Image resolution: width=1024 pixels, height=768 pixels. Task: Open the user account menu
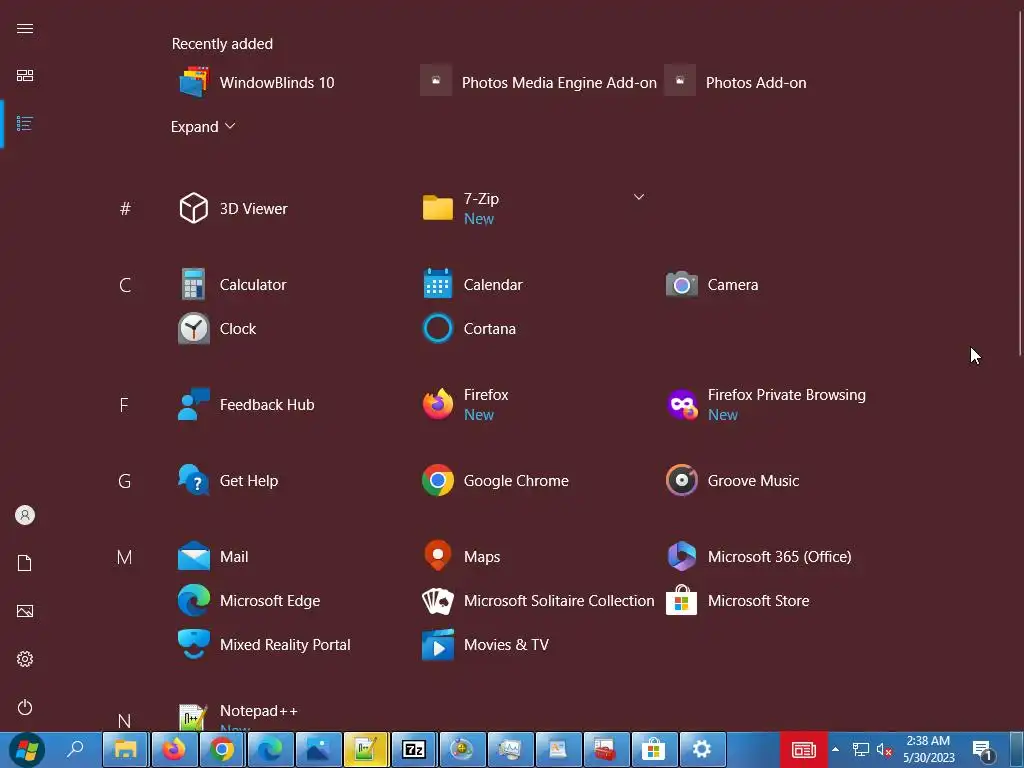click(x=25, y=515)
